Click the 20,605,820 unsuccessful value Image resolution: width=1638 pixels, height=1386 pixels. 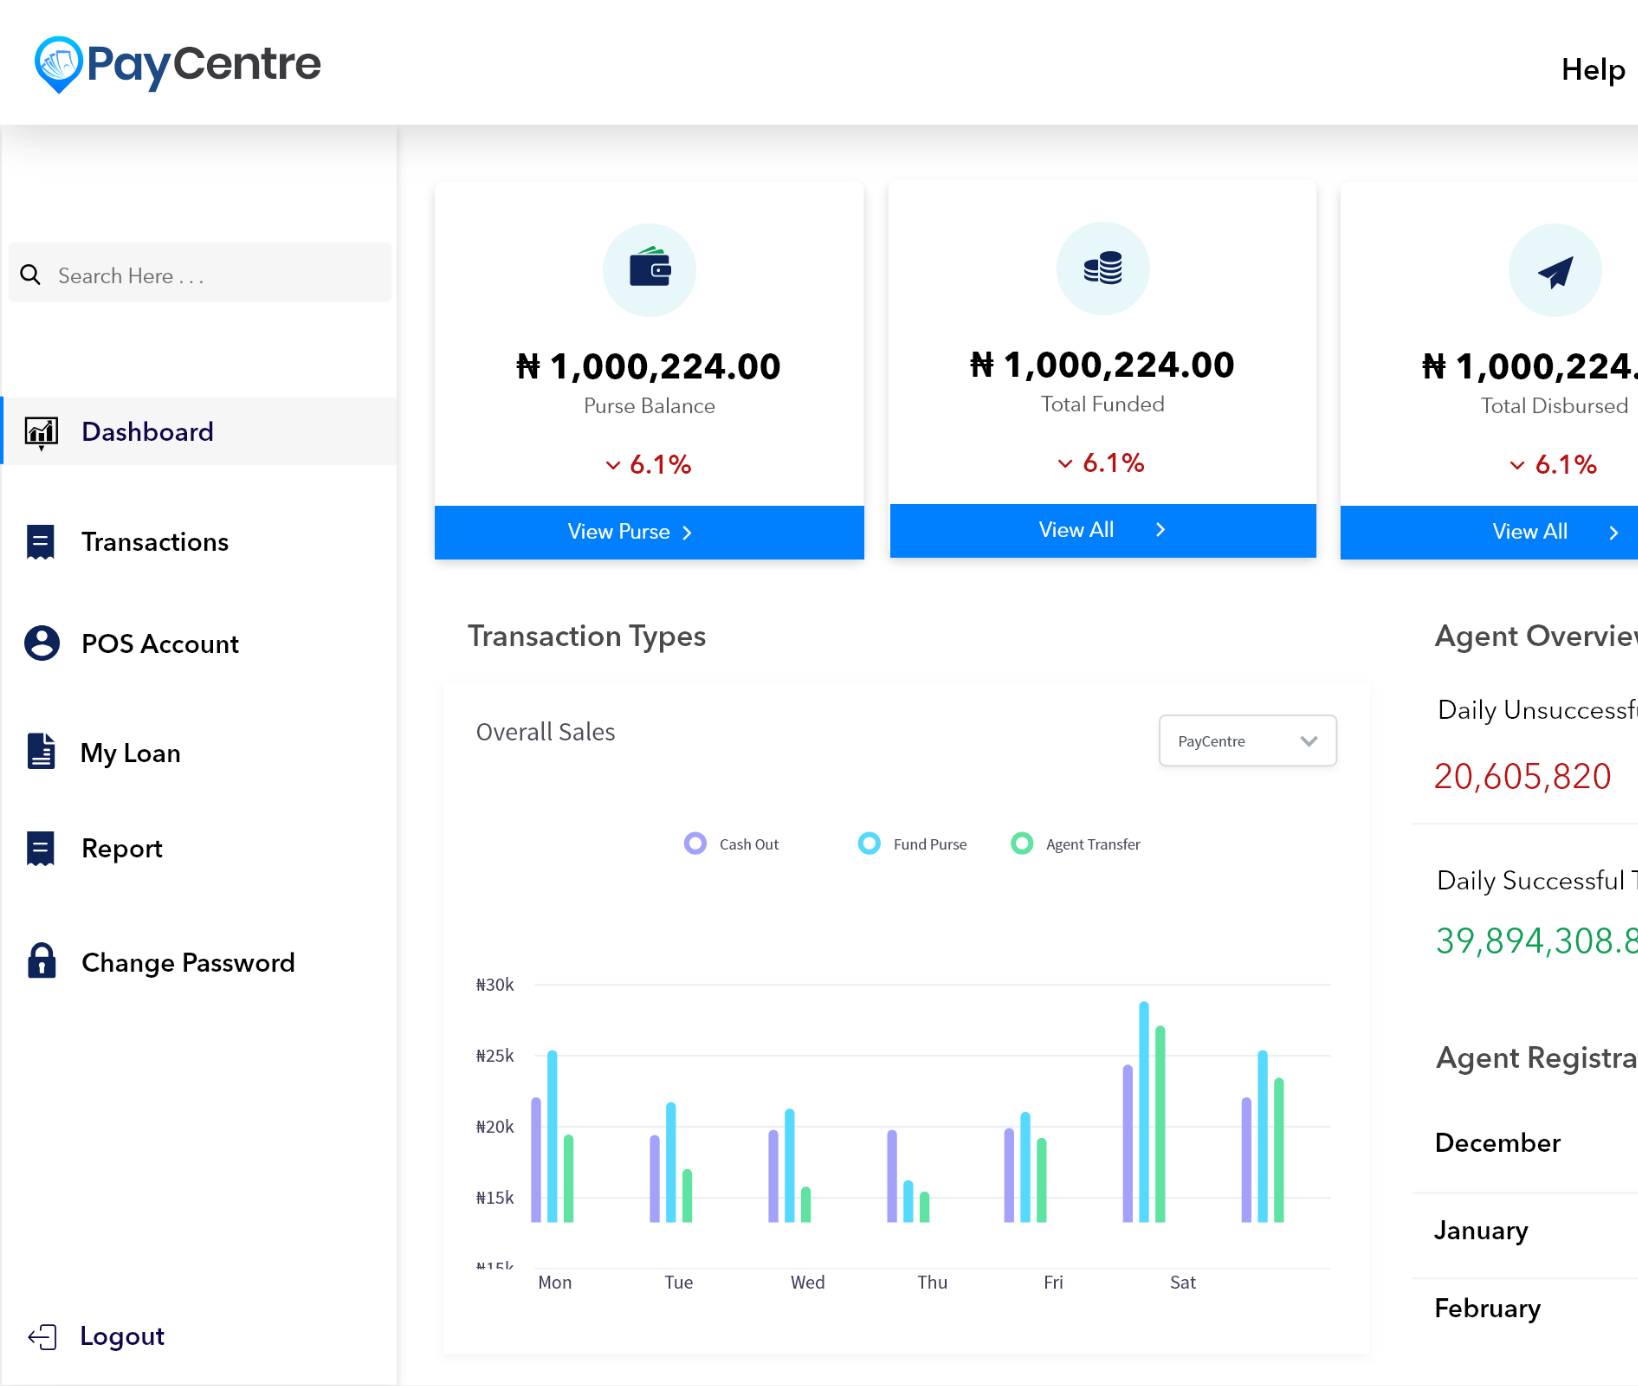[1522, 776]
